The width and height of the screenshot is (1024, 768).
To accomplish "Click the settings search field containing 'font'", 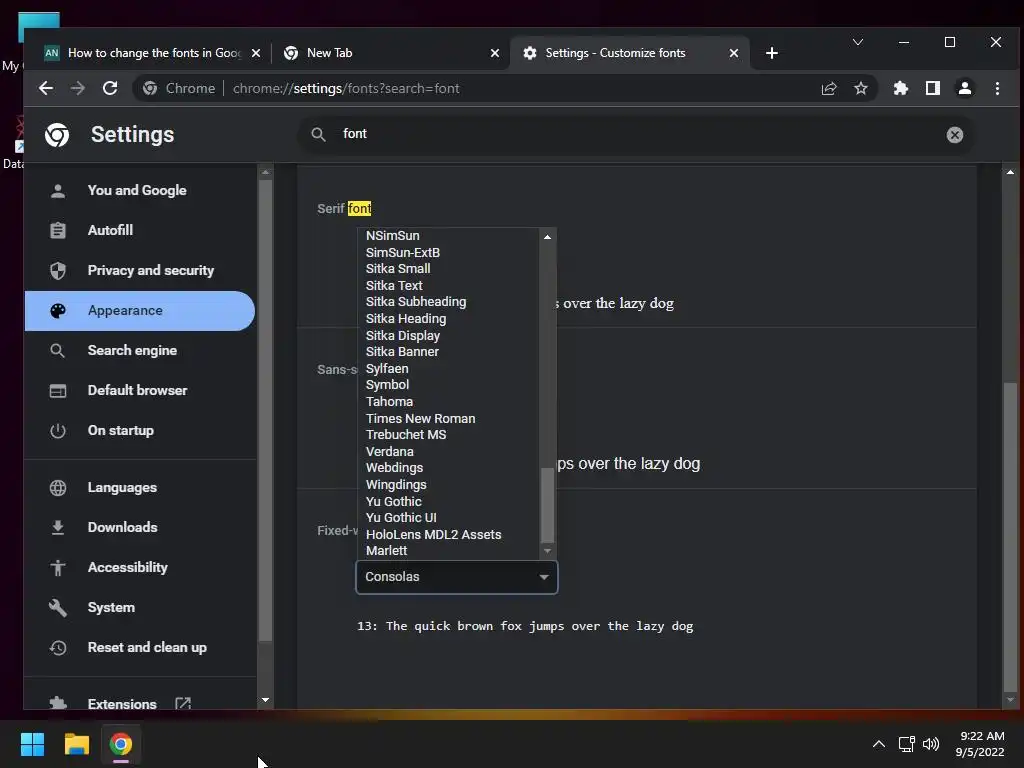I will coord(637,135).
